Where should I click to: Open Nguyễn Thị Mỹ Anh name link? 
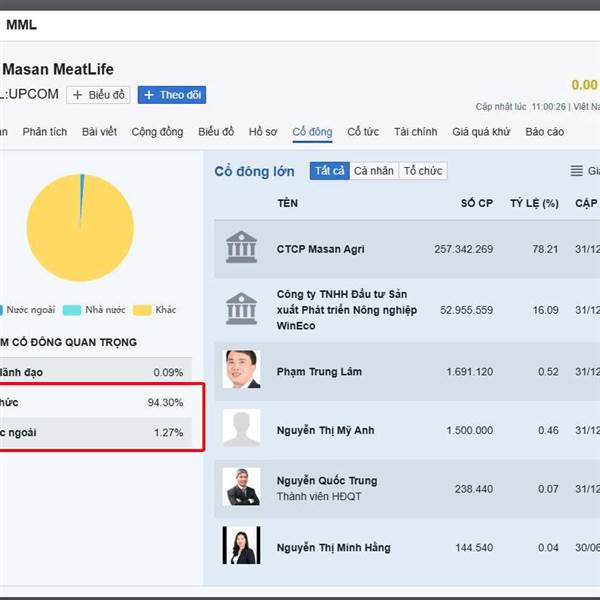click(x=325, y=430)
